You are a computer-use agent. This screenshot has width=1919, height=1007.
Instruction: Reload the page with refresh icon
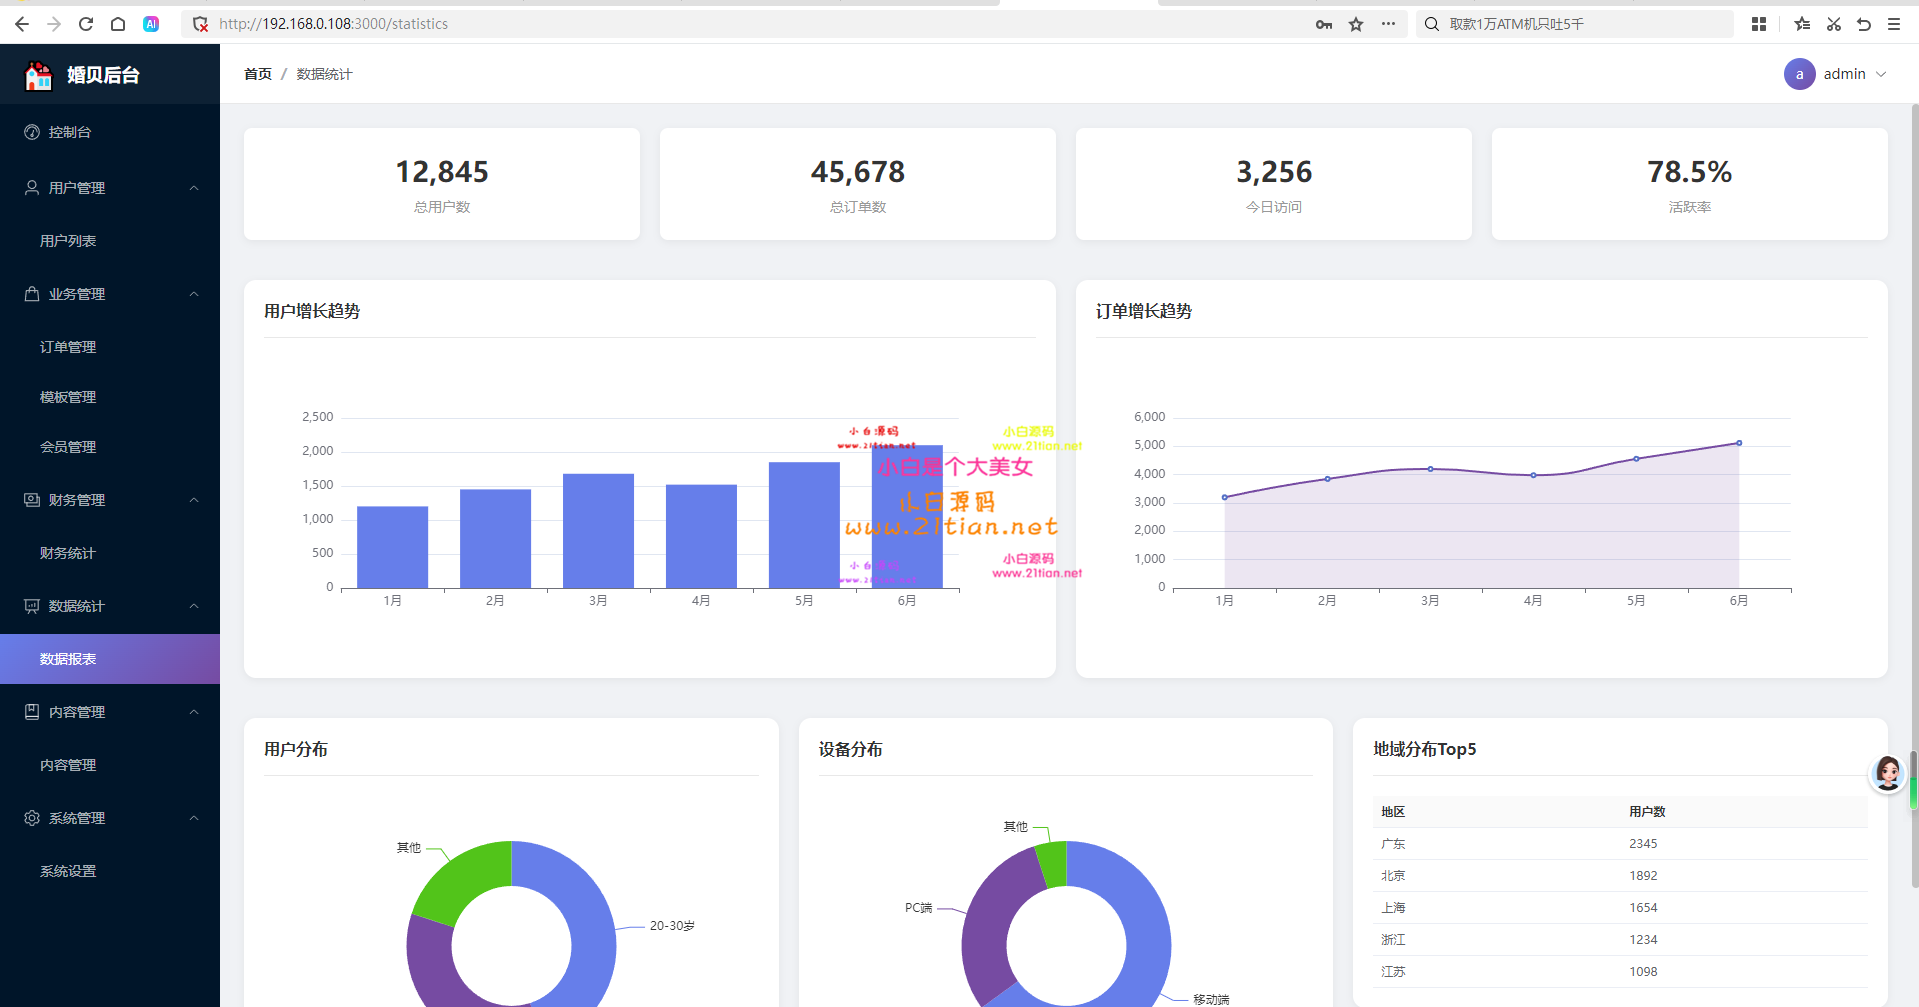86,24
